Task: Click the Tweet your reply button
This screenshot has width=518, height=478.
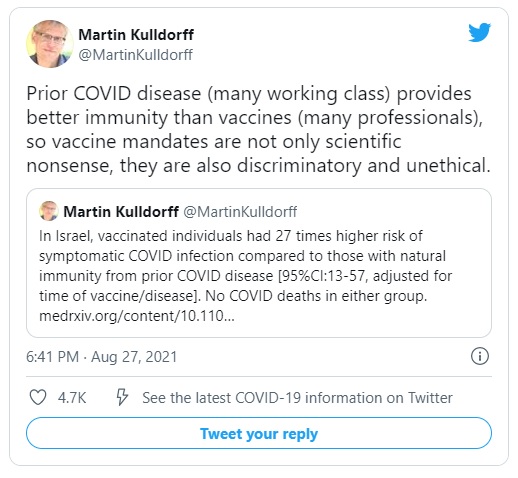Action: click(x=259, y=433)
